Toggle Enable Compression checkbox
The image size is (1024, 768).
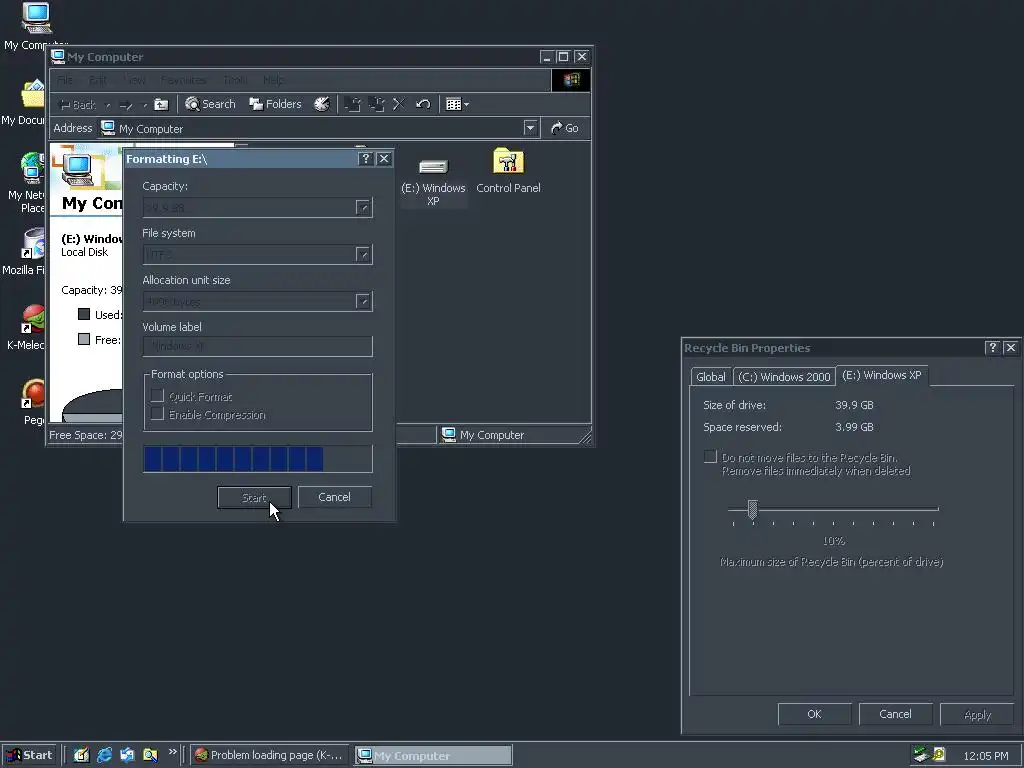coord(157,414)
